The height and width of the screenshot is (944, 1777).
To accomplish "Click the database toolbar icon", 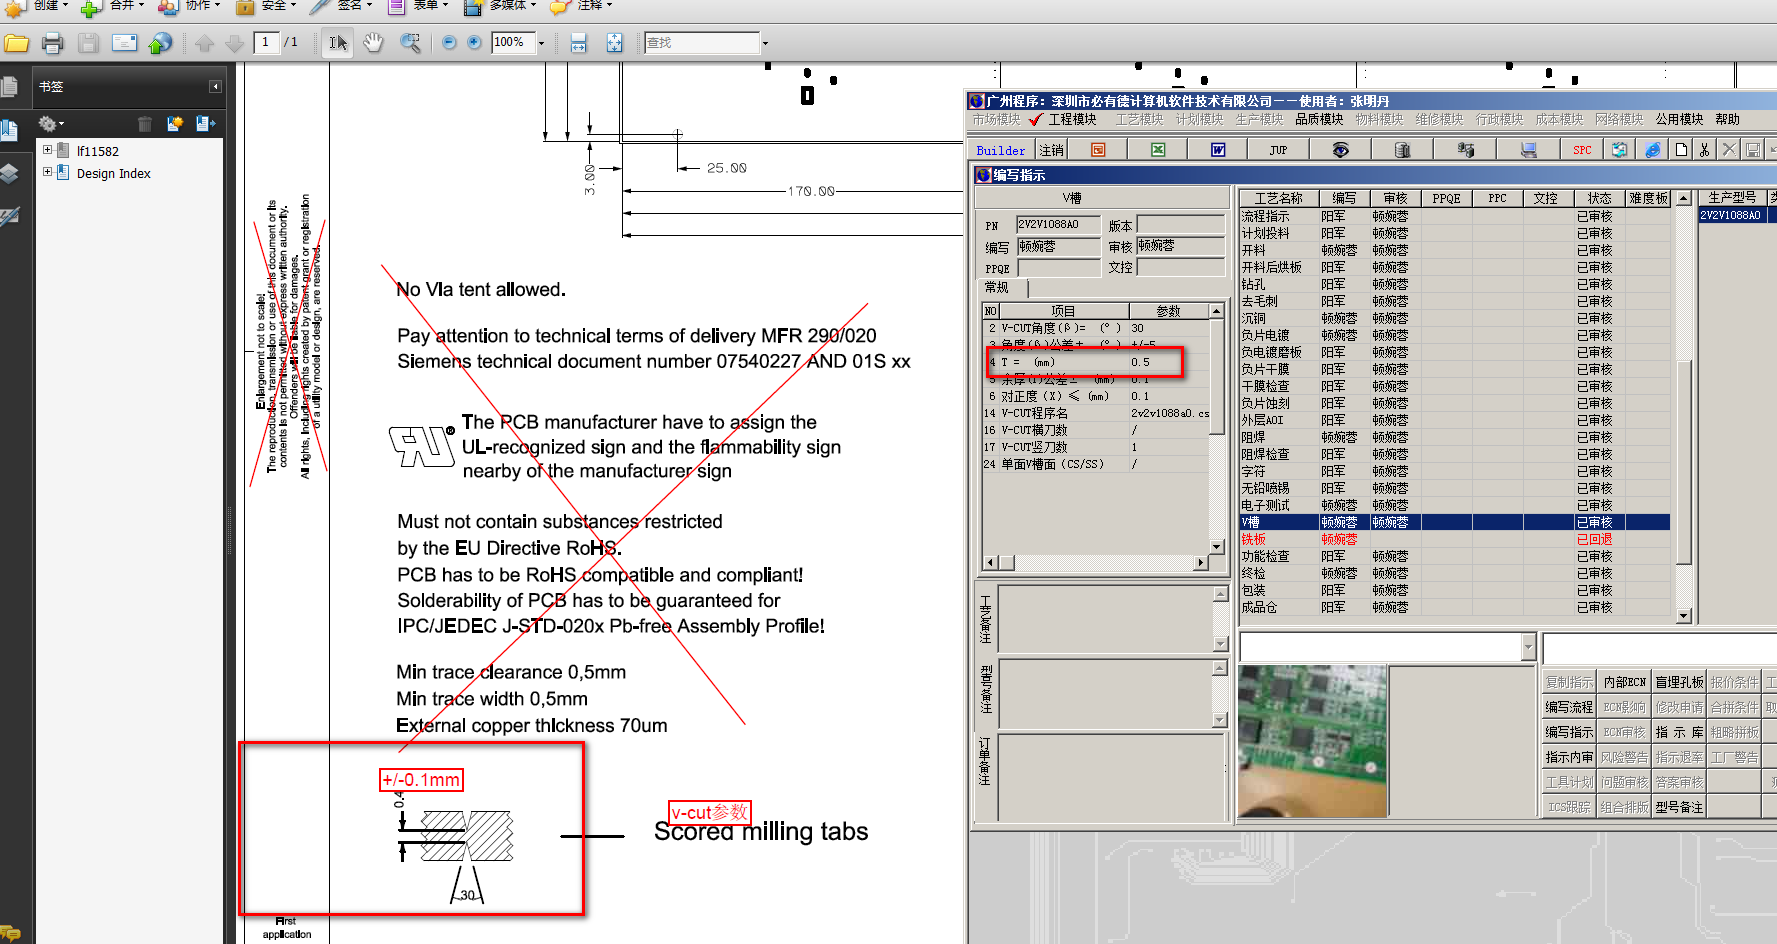I will 1402,150.
